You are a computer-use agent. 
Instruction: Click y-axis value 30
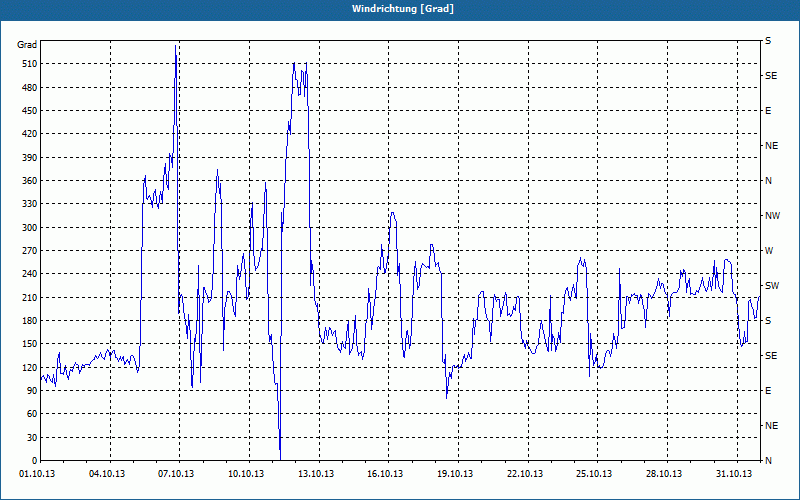click(x=32, y=437)
